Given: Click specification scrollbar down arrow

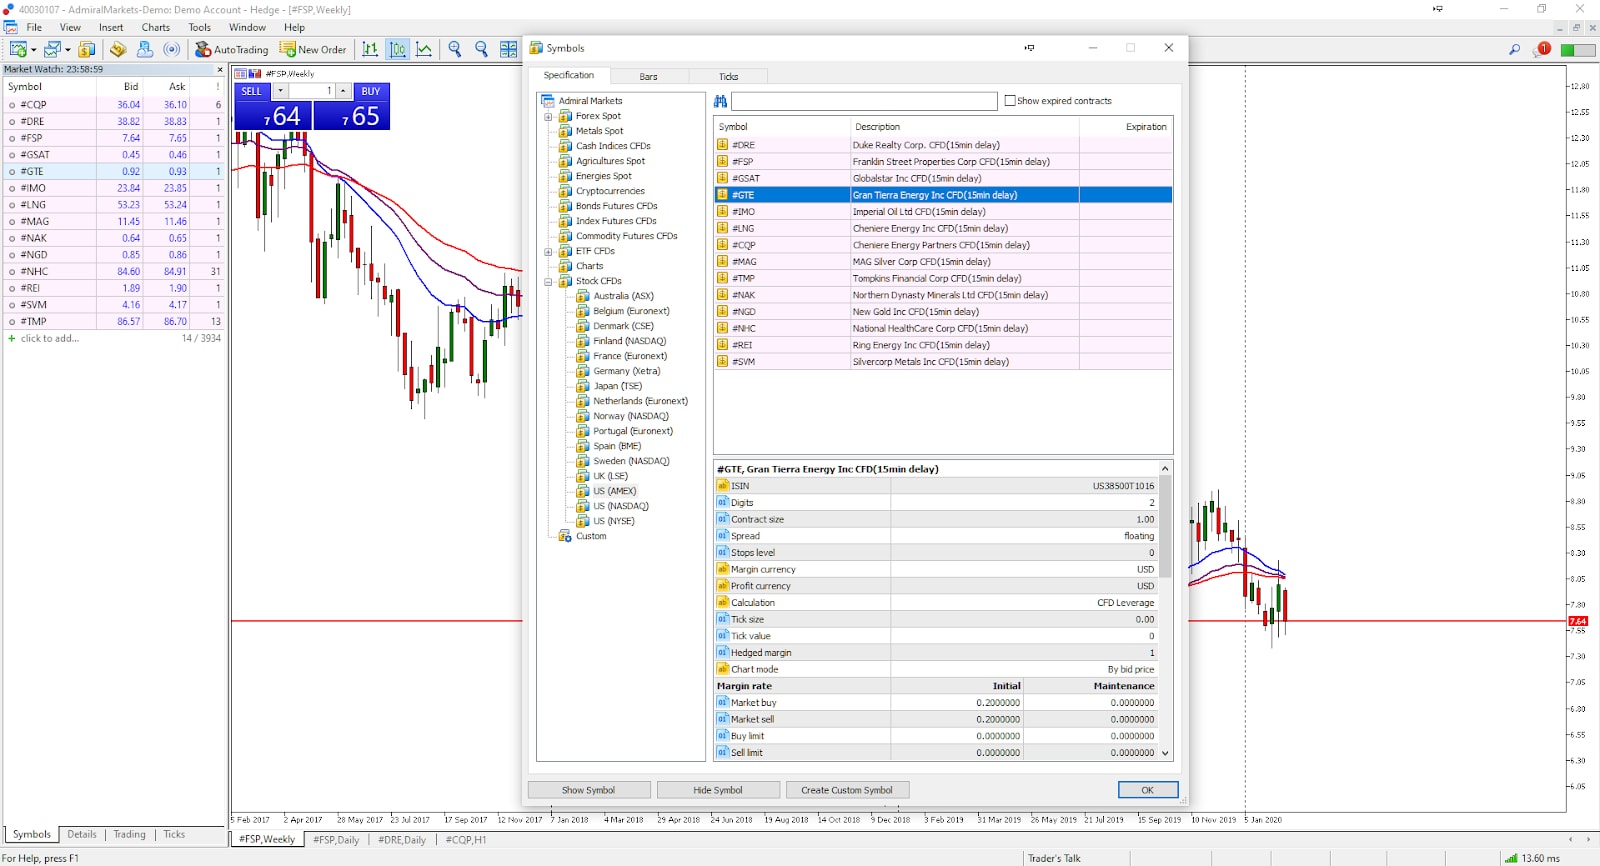Looking at the screenshot, I should pos(1165,753).
